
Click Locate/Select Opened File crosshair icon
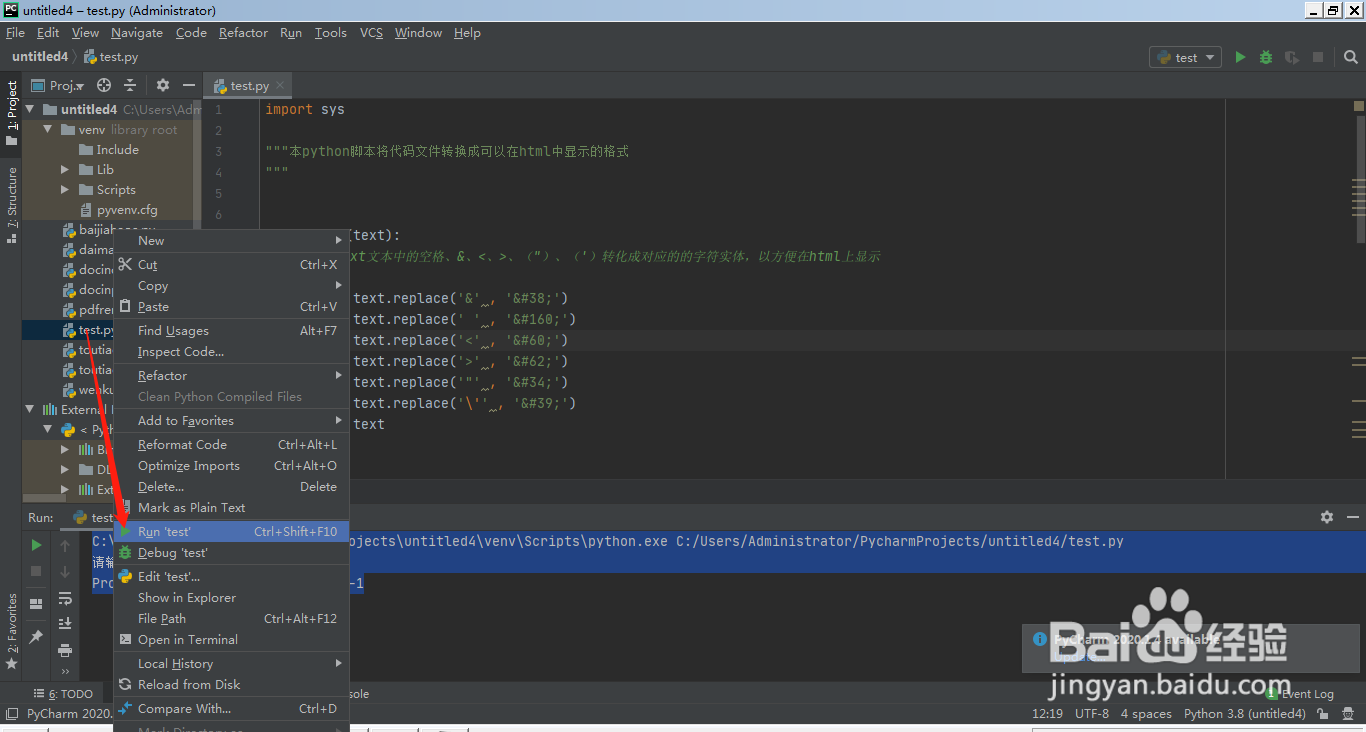(x=104, y=86)
